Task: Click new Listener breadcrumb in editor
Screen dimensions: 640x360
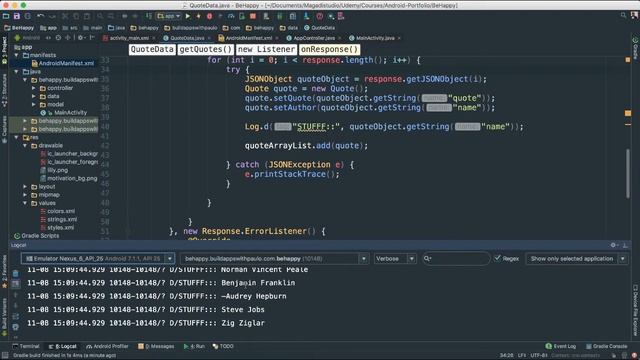Action: (x=266, y=49)
